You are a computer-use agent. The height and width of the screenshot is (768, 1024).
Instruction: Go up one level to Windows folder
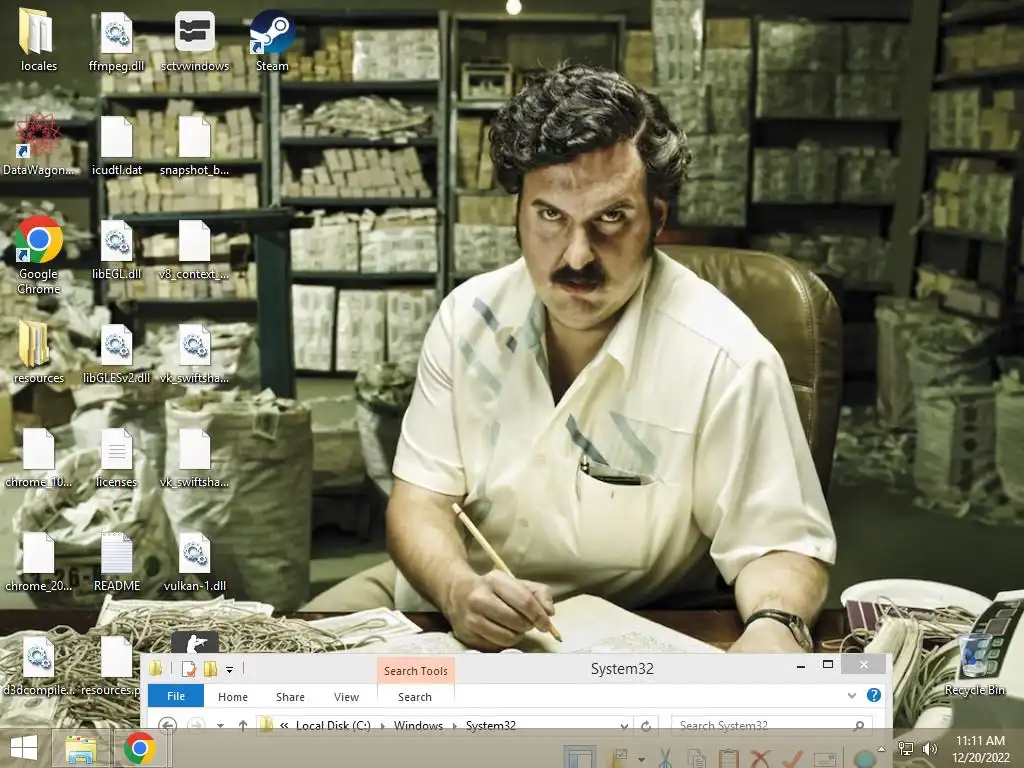point(242,726)
